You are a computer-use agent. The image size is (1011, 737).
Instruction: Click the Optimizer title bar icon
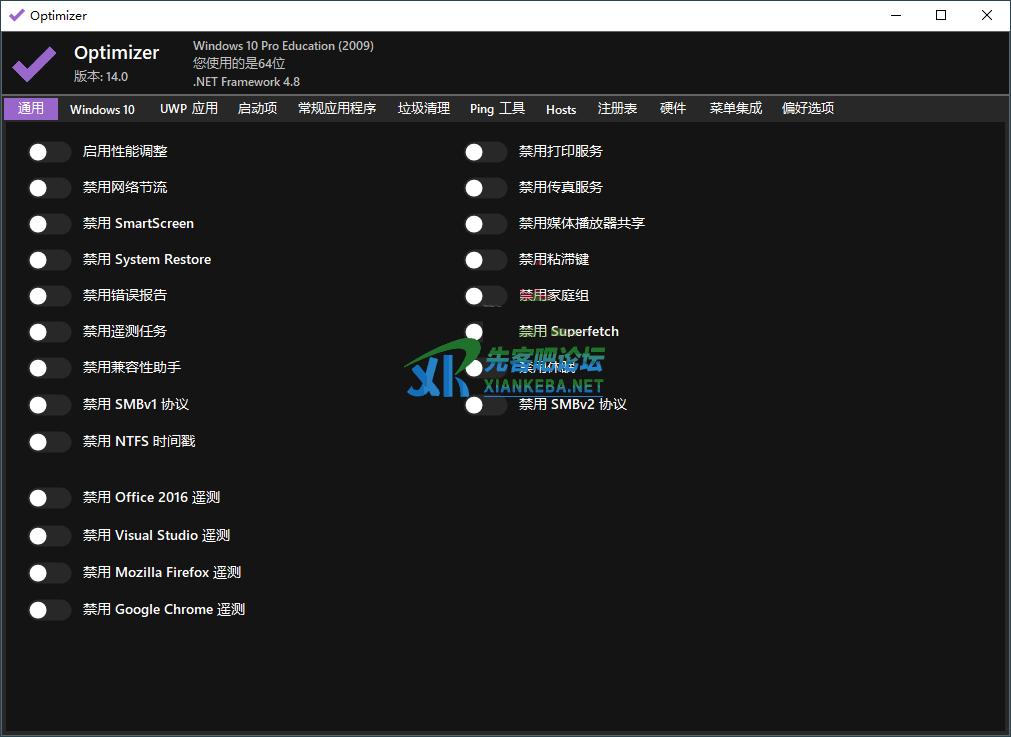(16, 15)
